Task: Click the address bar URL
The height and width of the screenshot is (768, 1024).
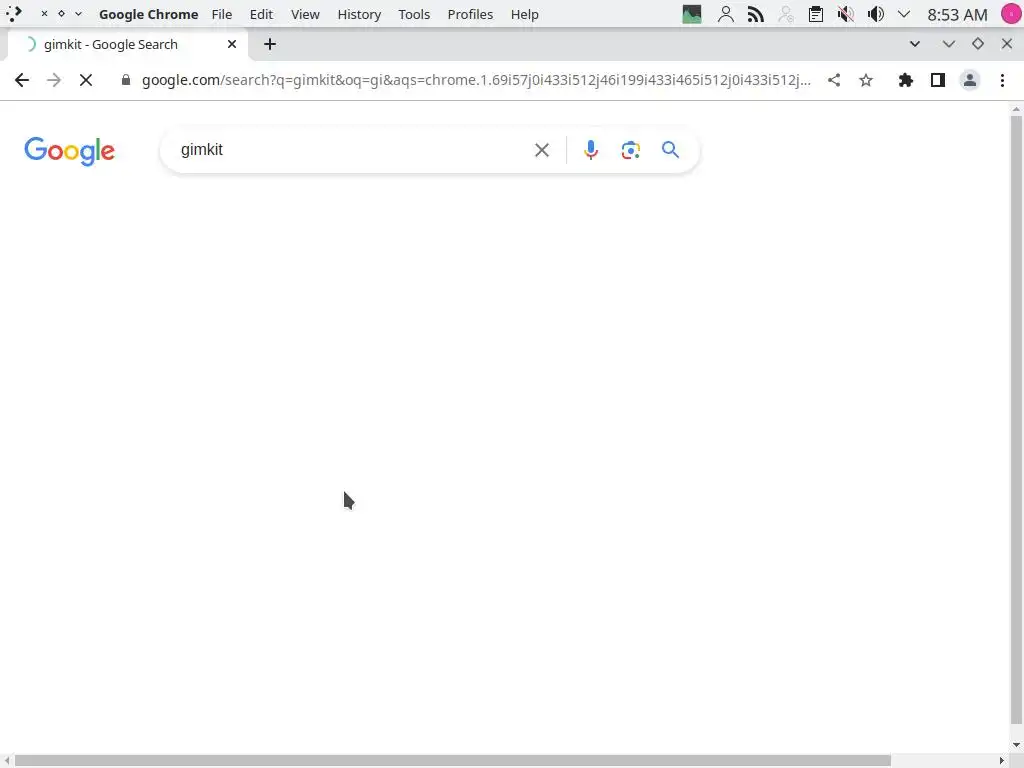Action: coord(476,80)
